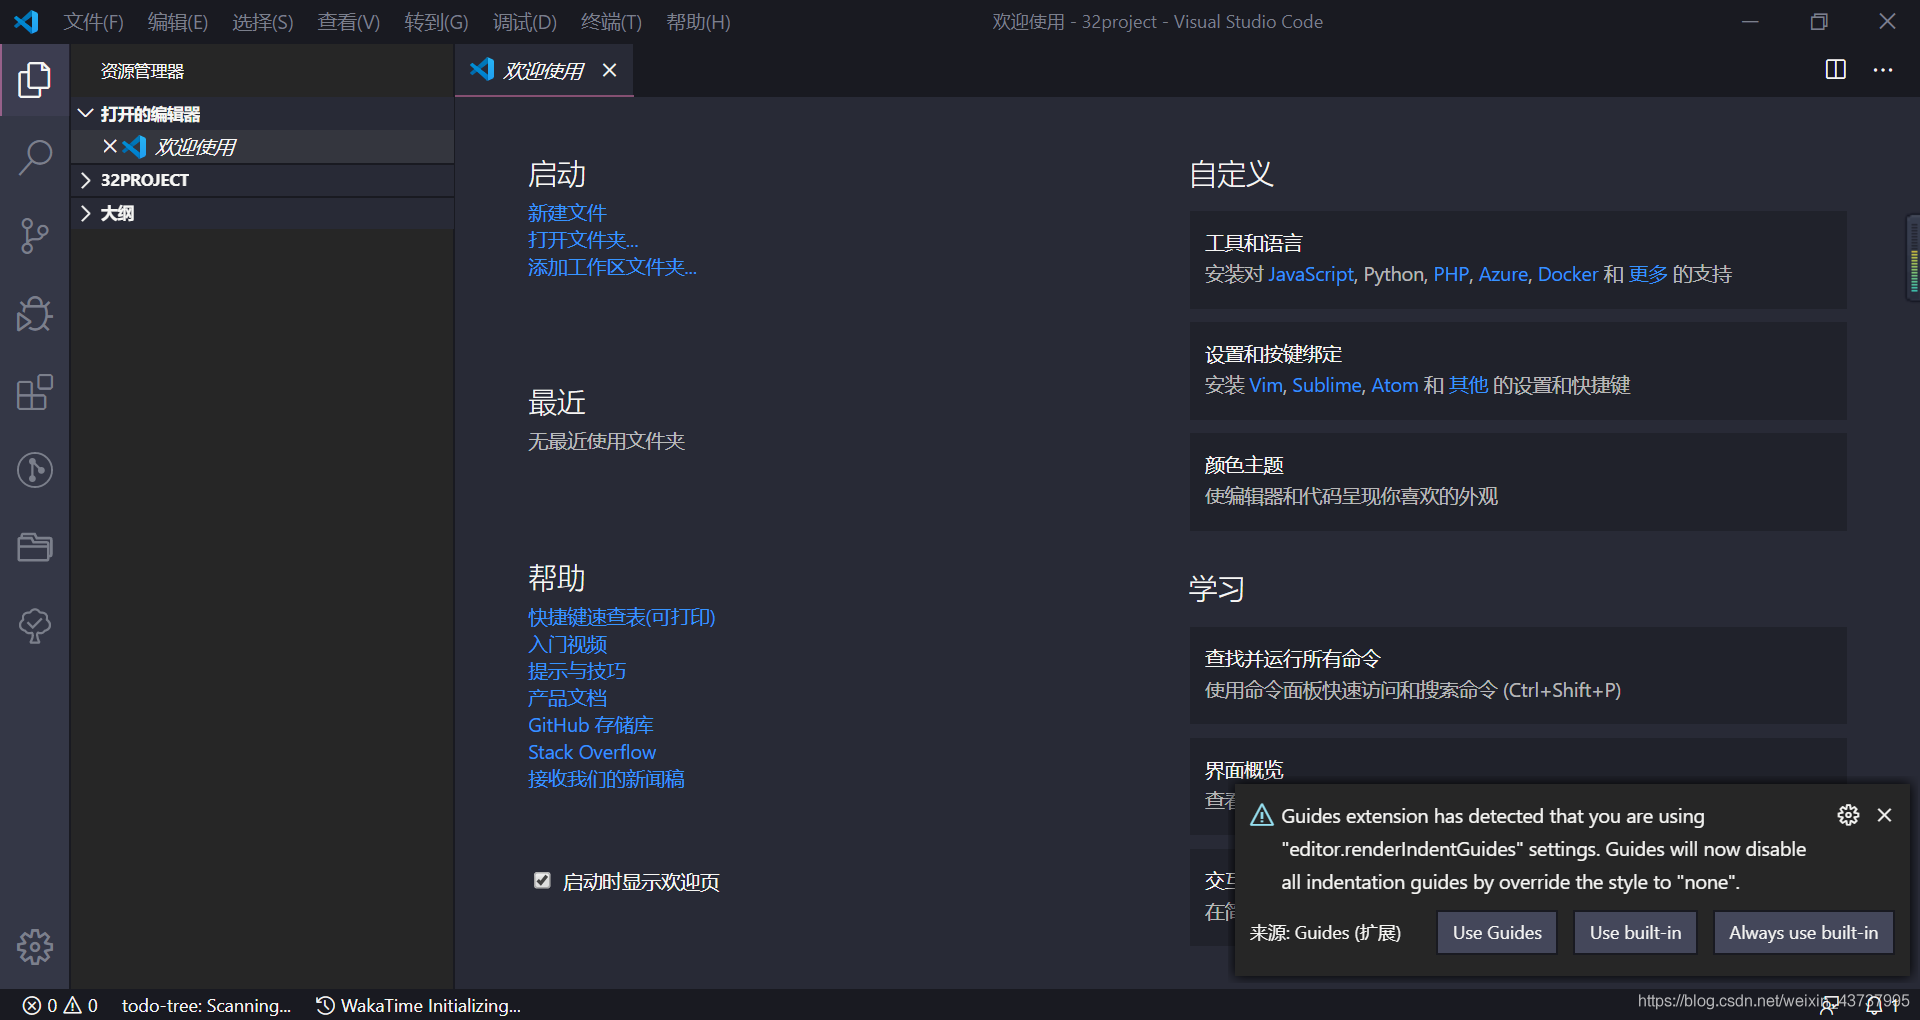Open the Explorer view in activity bar

pyautogui.click(x=34, y=80)
